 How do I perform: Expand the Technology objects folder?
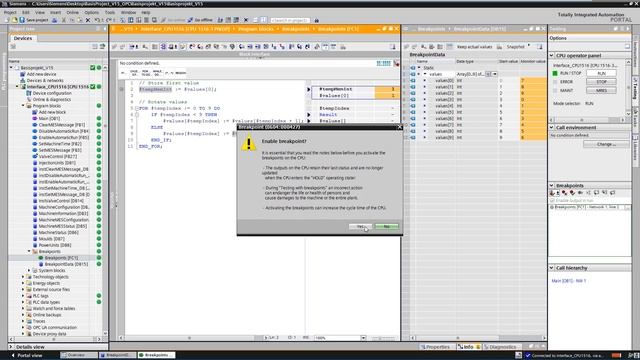[x=23, y=277]
